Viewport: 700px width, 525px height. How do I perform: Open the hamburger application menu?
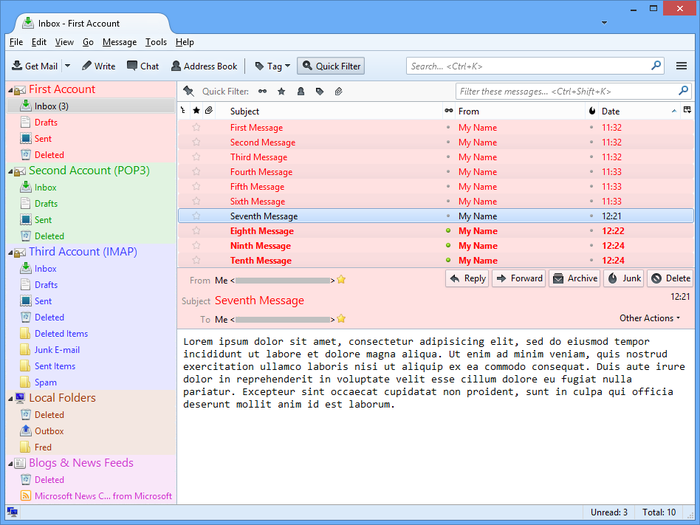pos(681,66)
